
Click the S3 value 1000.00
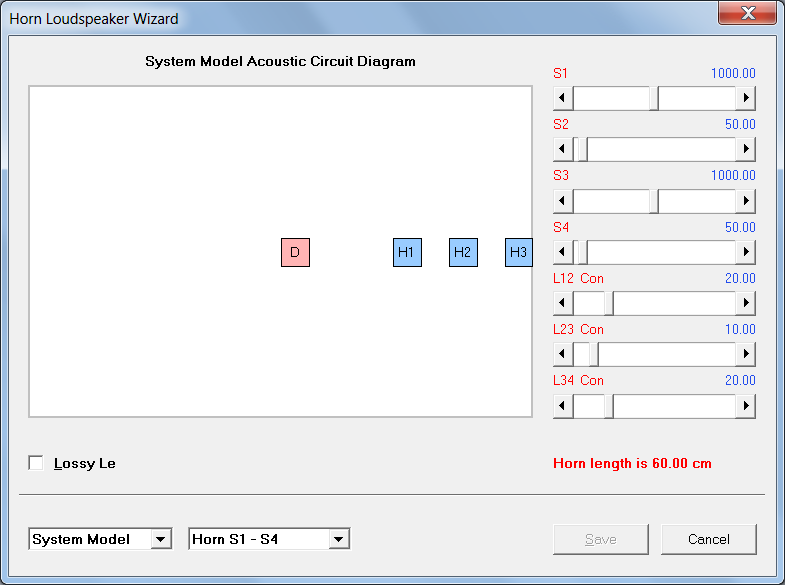pyautogui.click(x=733, y=176)
